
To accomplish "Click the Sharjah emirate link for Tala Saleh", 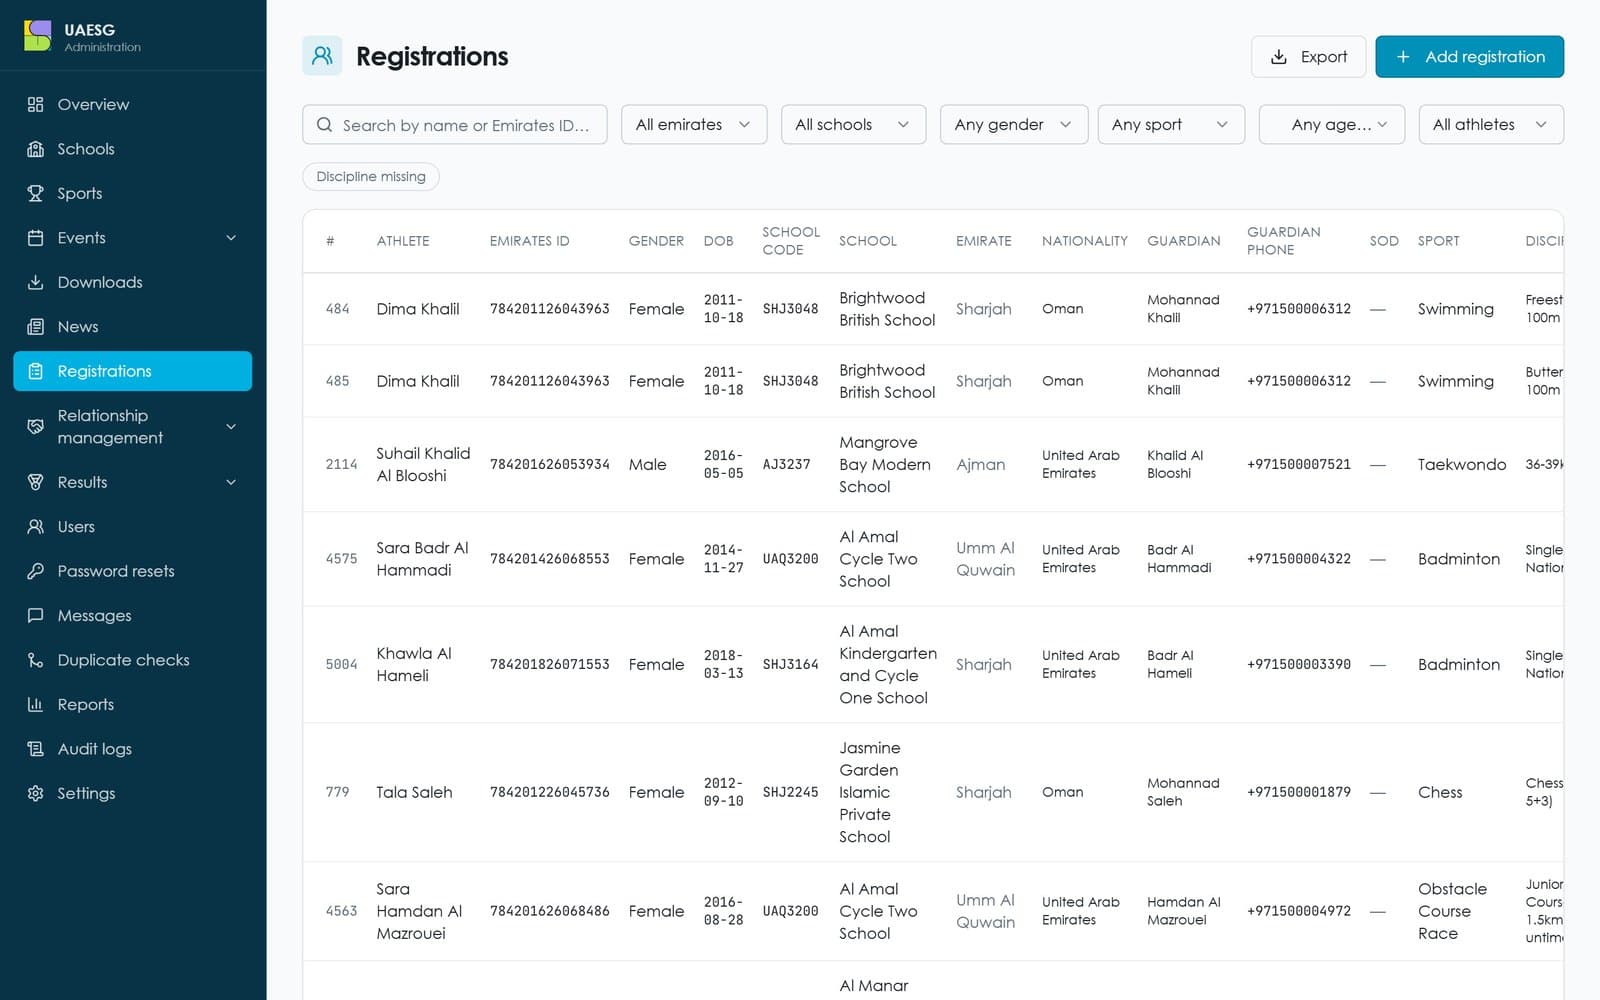I will [x=983, y=792].
